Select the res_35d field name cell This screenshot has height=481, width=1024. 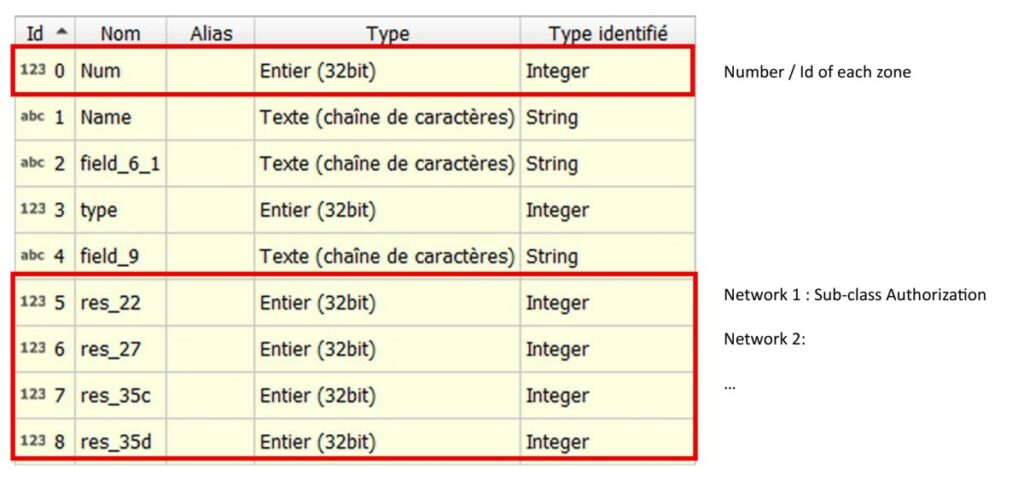[115, 441]
